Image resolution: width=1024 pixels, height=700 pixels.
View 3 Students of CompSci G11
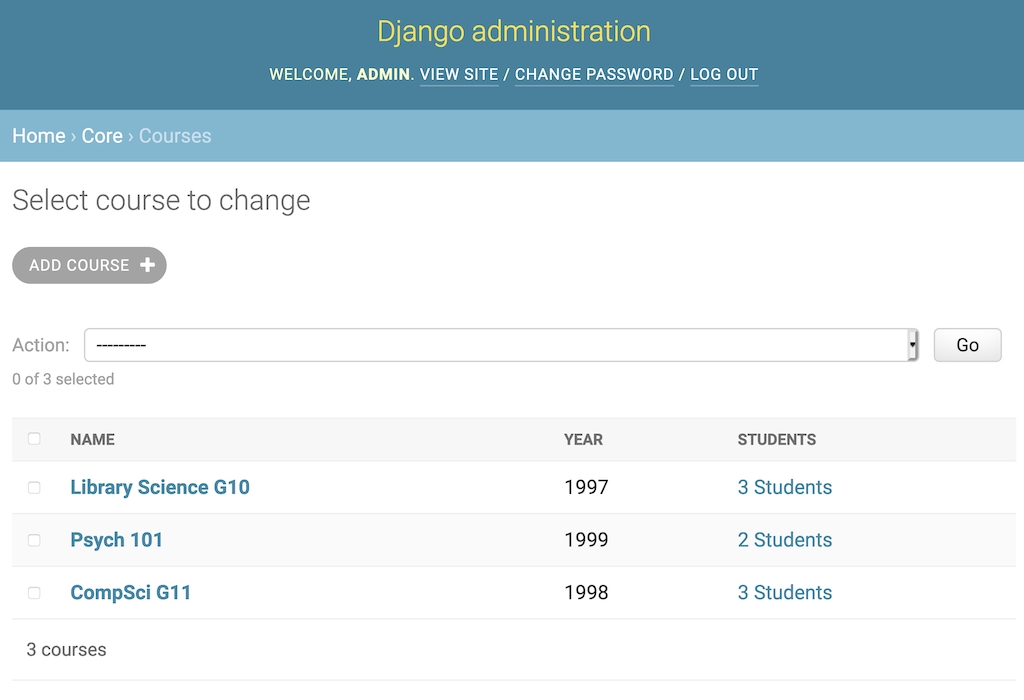point(784,593)
